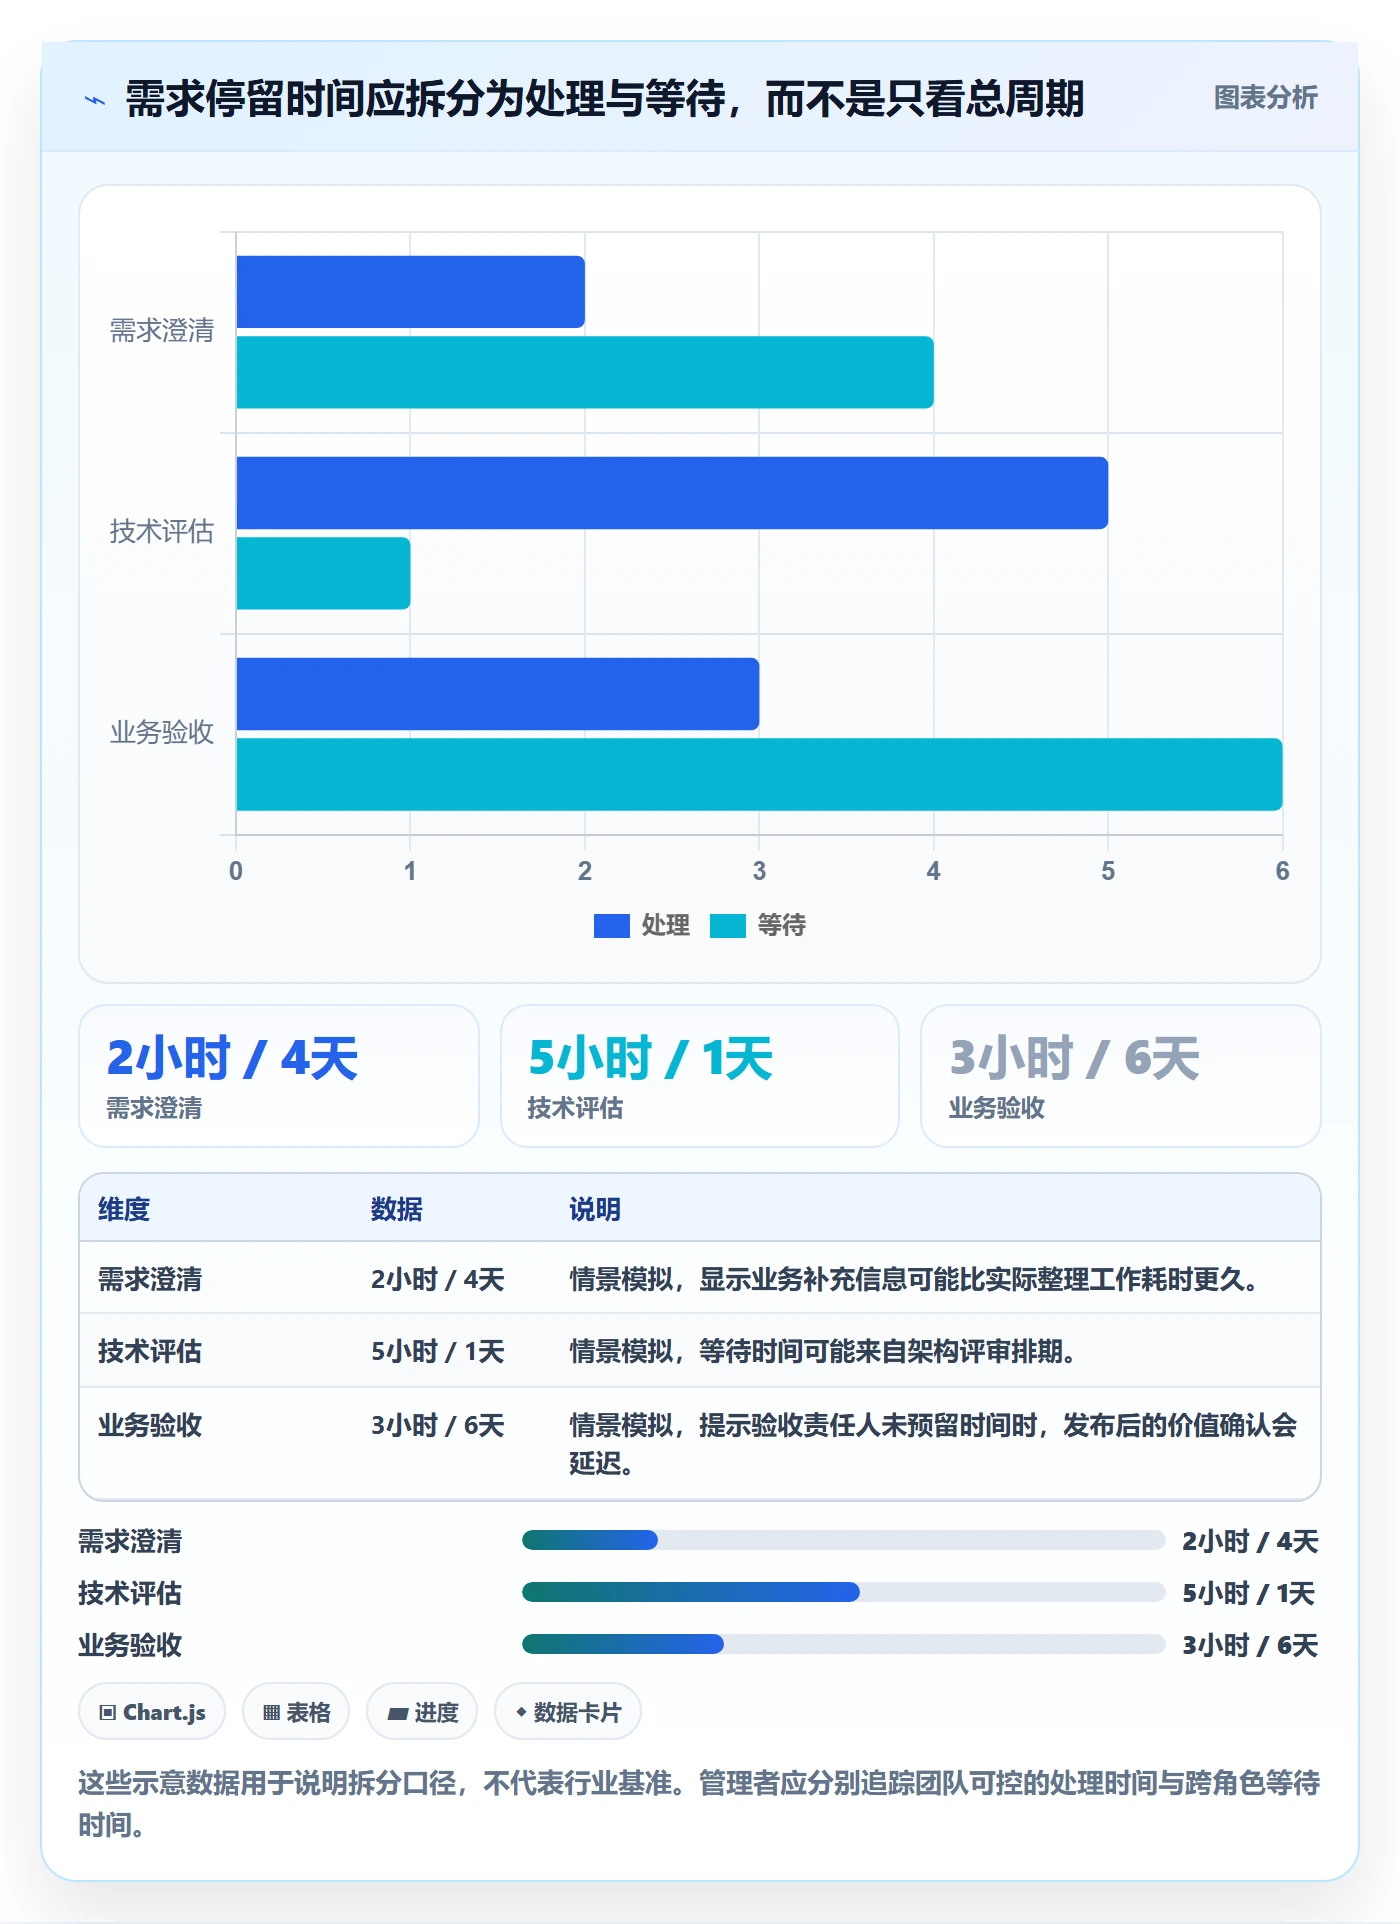Screen dimensions: 1400x1924
Task: Click the 业务验收 progress bar
Action: point(843,1644)
